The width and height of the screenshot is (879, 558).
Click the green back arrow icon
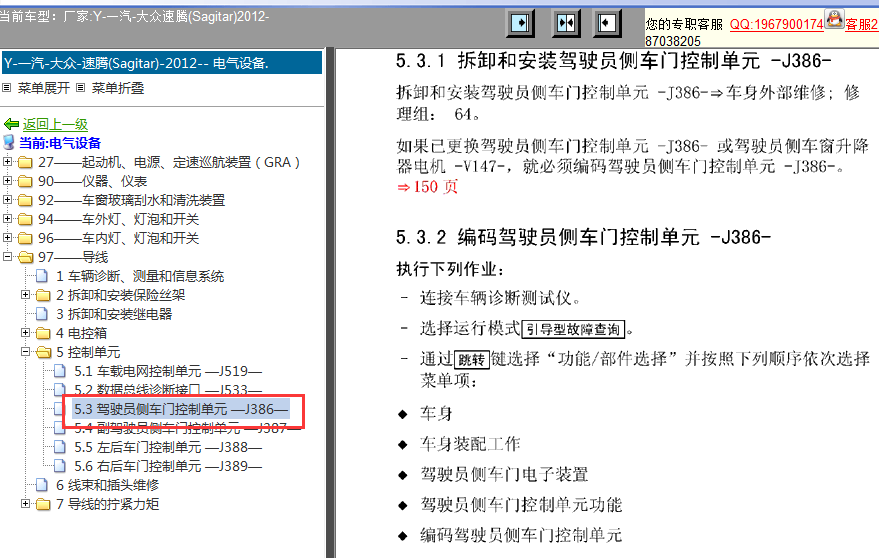(11, 124)
